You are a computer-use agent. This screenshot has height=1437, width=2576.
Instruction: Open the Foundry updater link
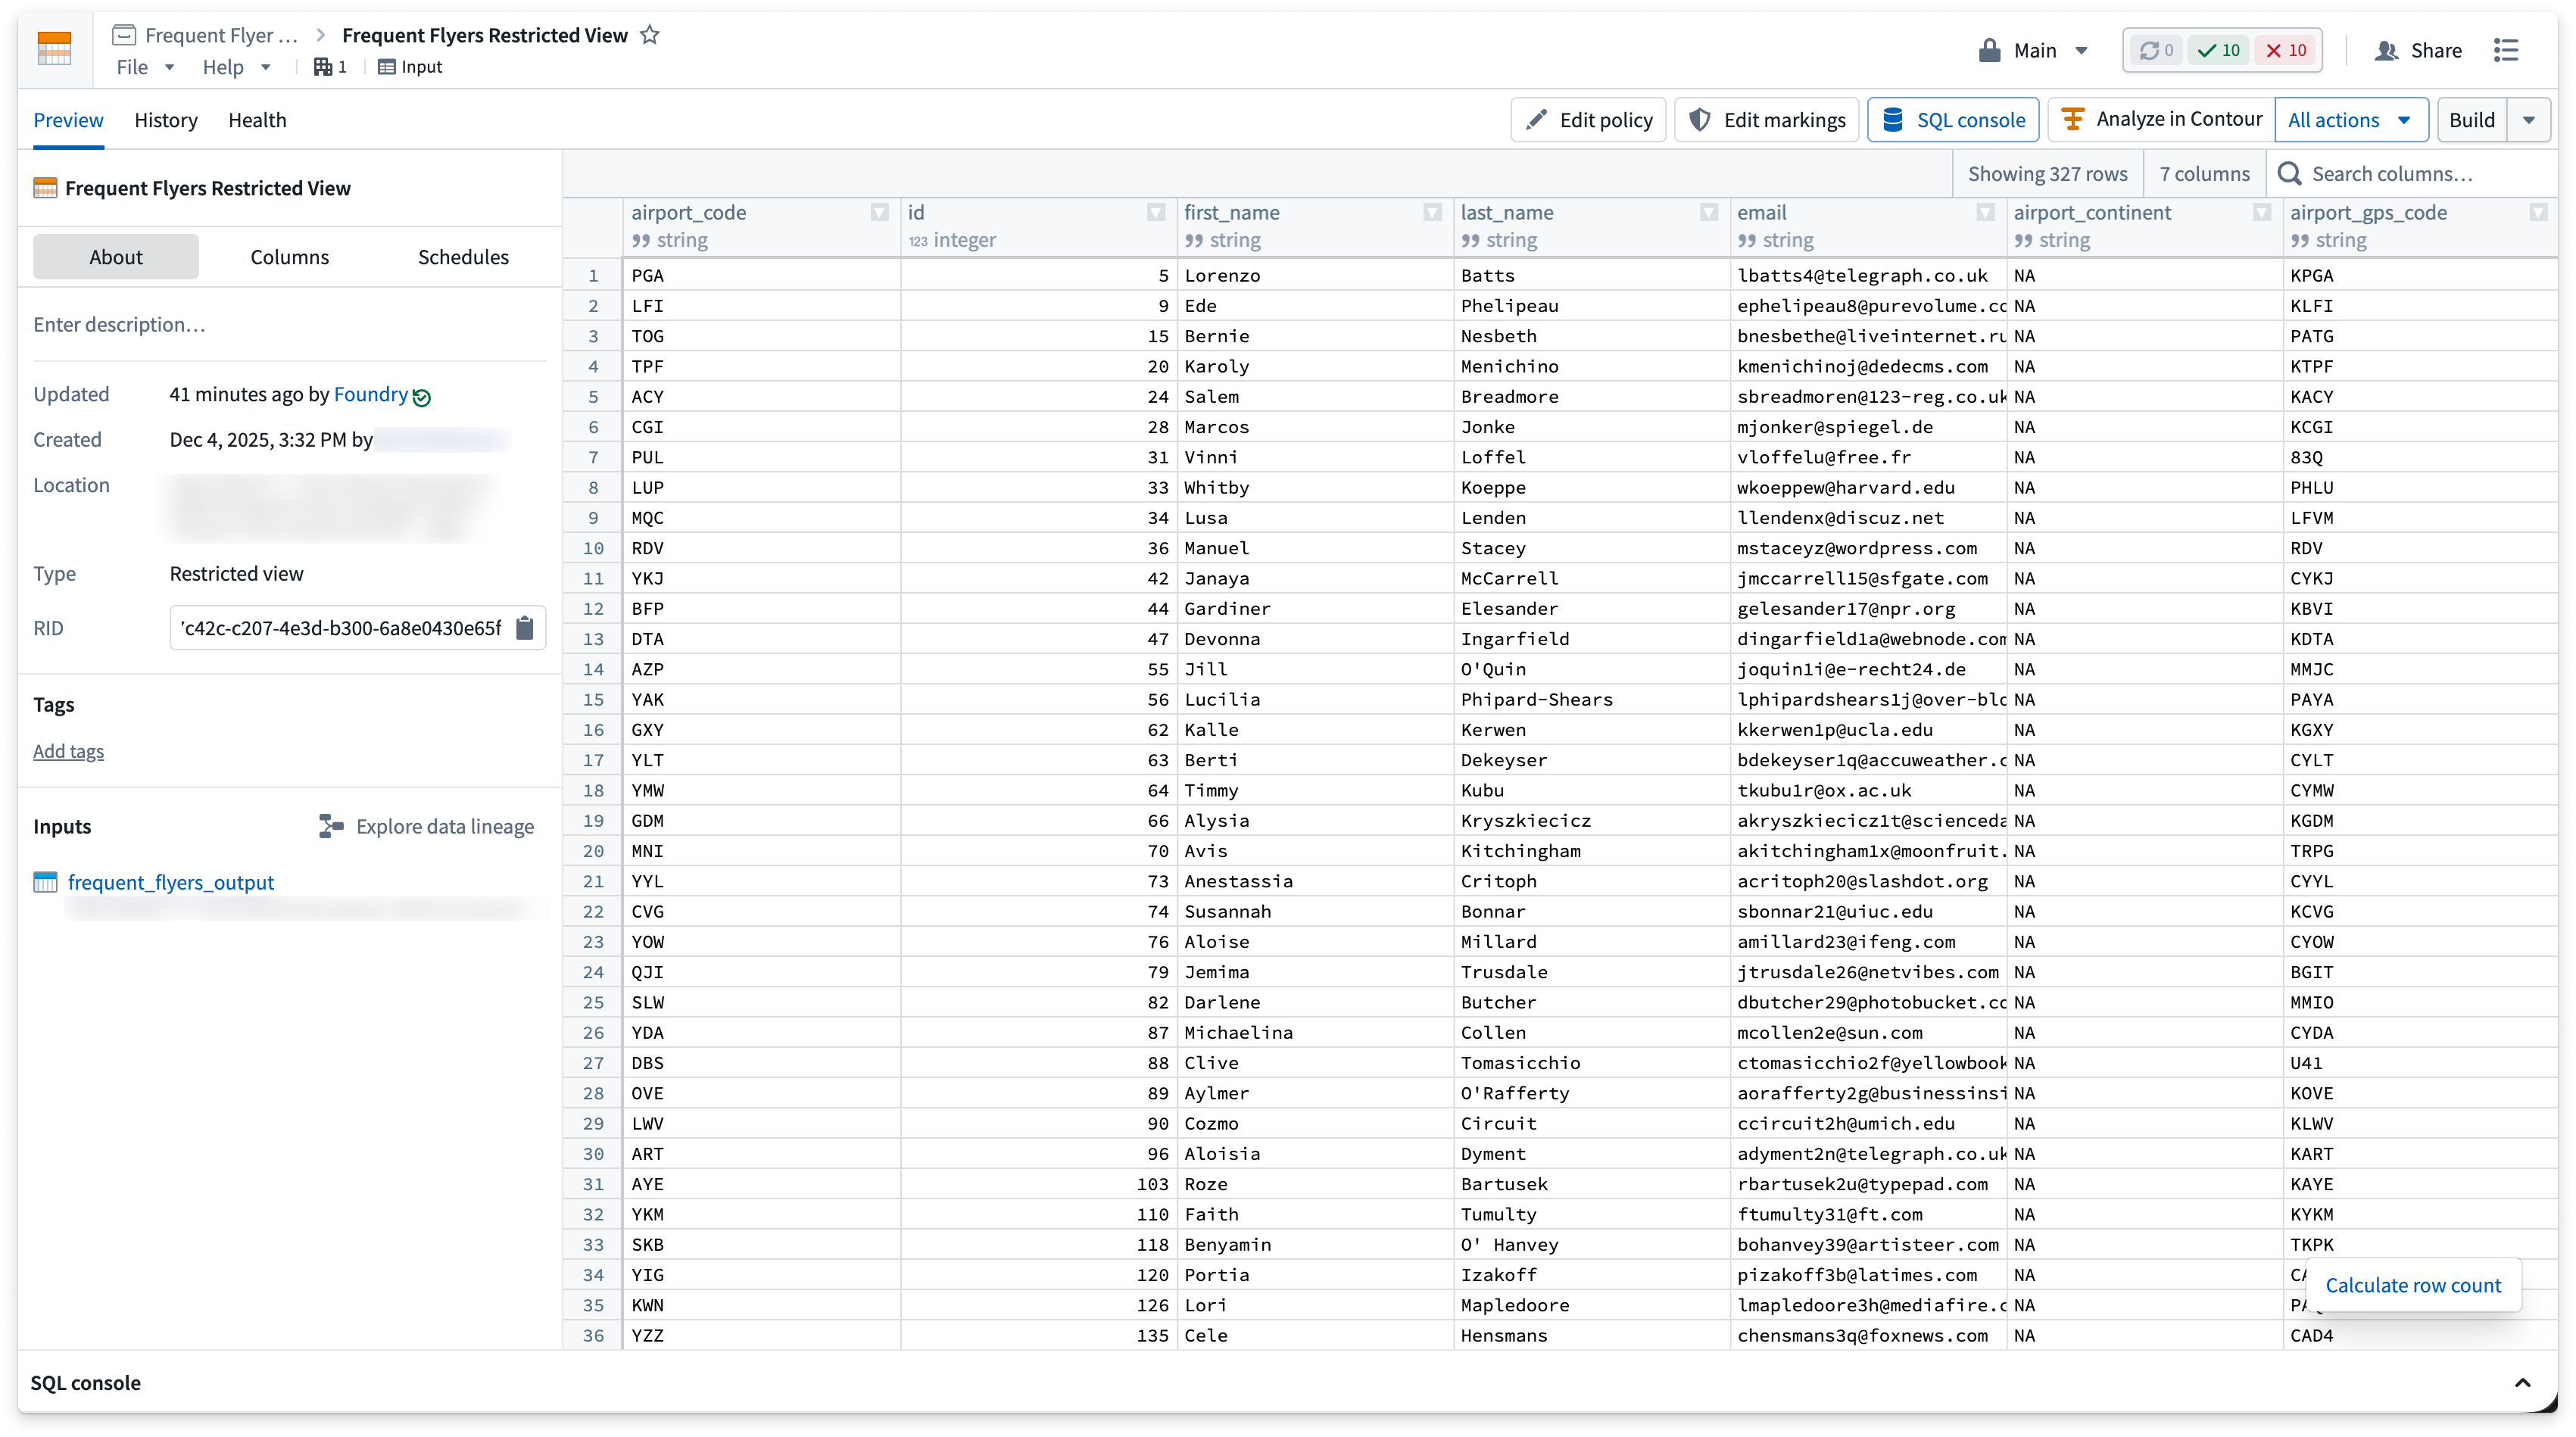[x=371, y=394]
